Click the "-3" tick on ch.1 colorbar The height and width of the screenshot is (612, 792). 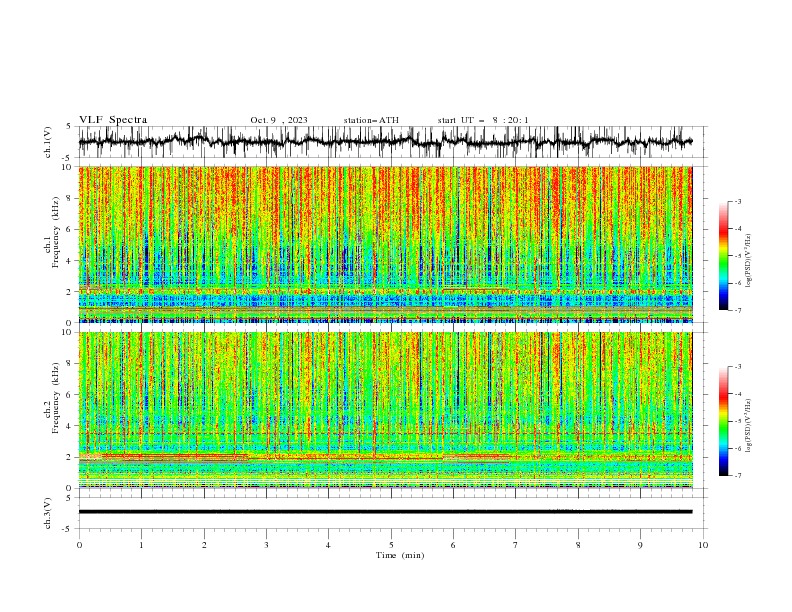(x=737, y=201)
